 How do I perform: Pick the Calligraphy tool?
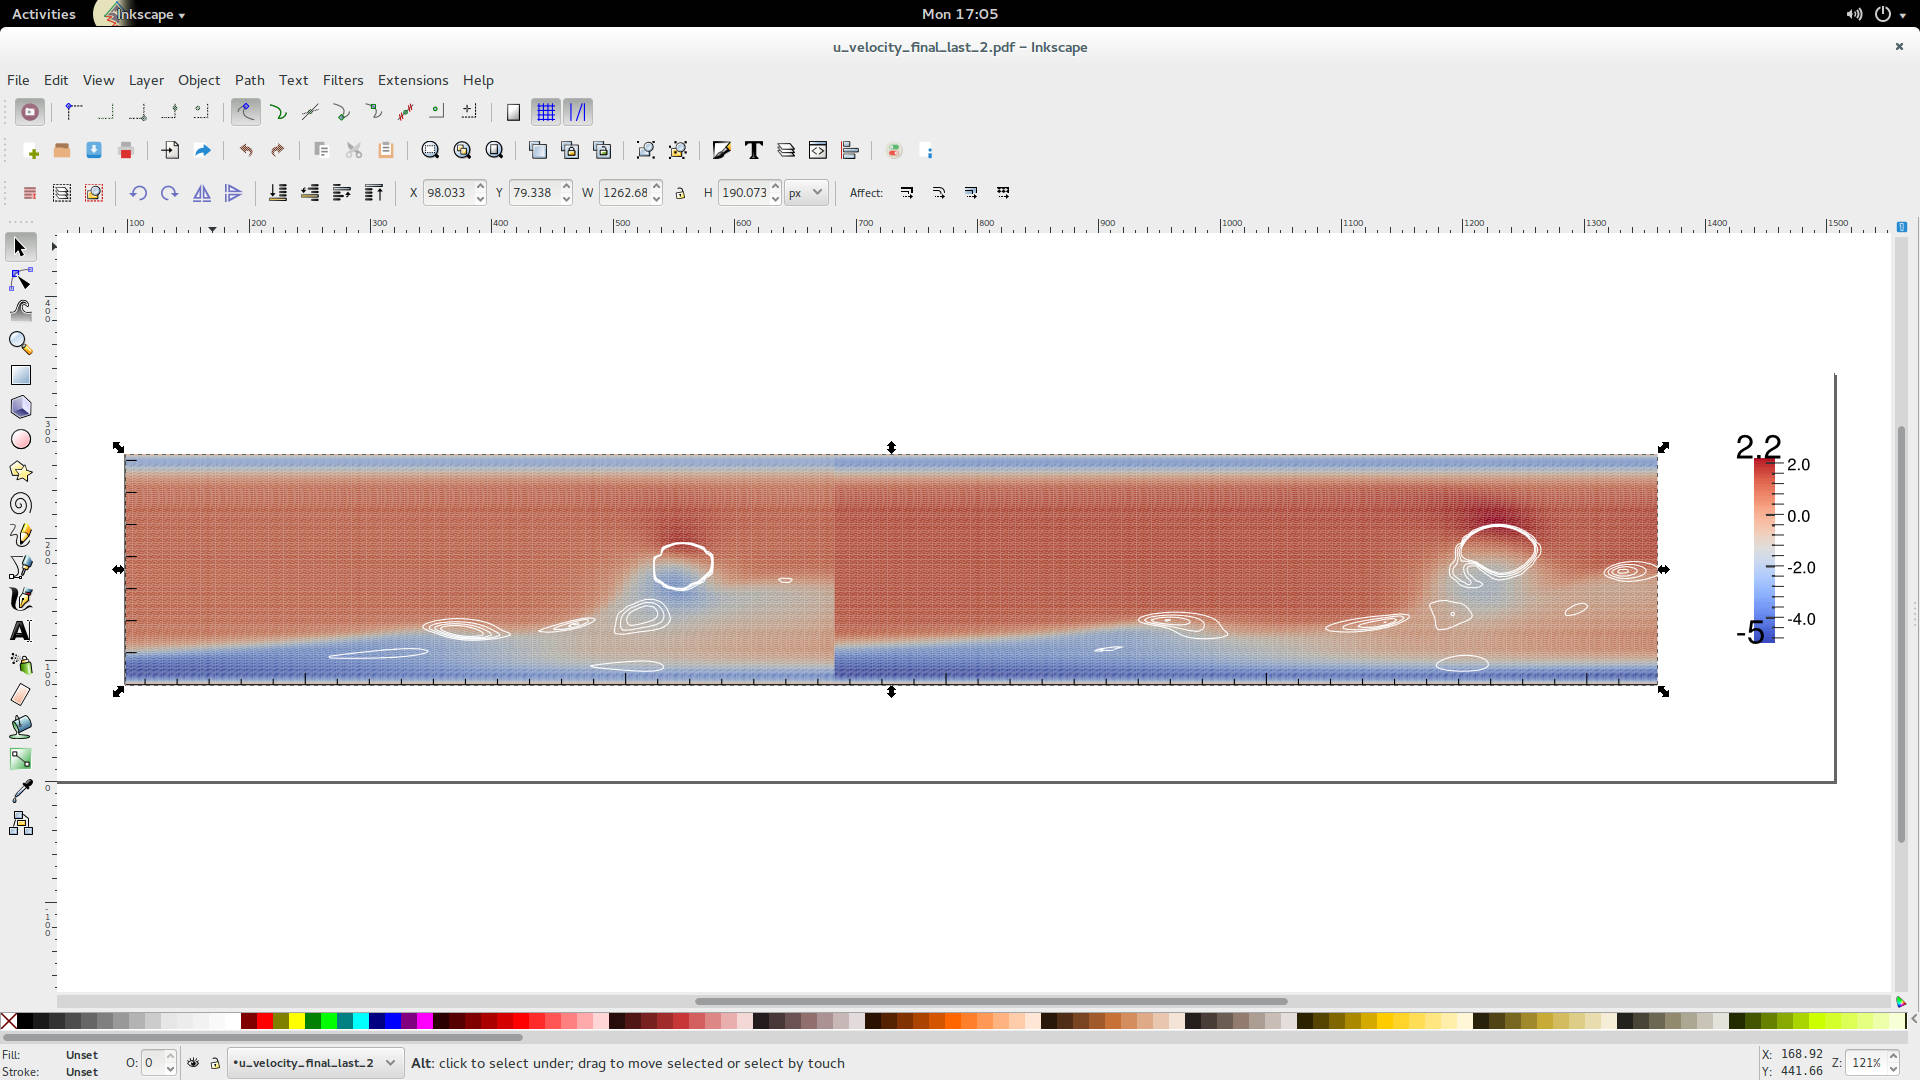coord(20,599)
